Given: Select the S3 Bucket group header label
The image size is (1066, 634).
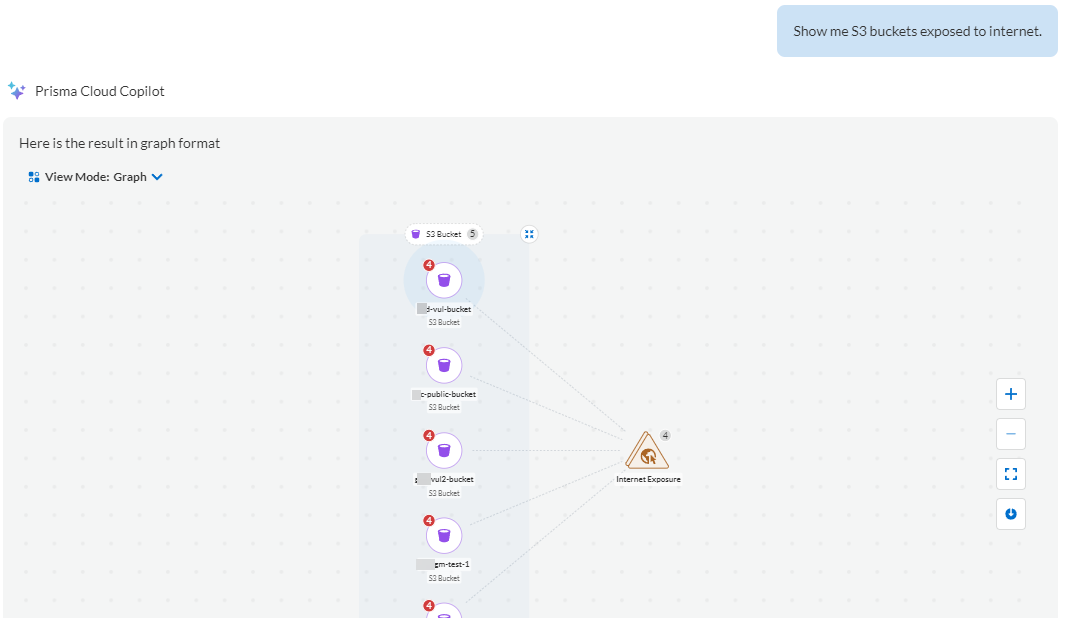Looking at the screenshot, I should click(x=443, y=234).
